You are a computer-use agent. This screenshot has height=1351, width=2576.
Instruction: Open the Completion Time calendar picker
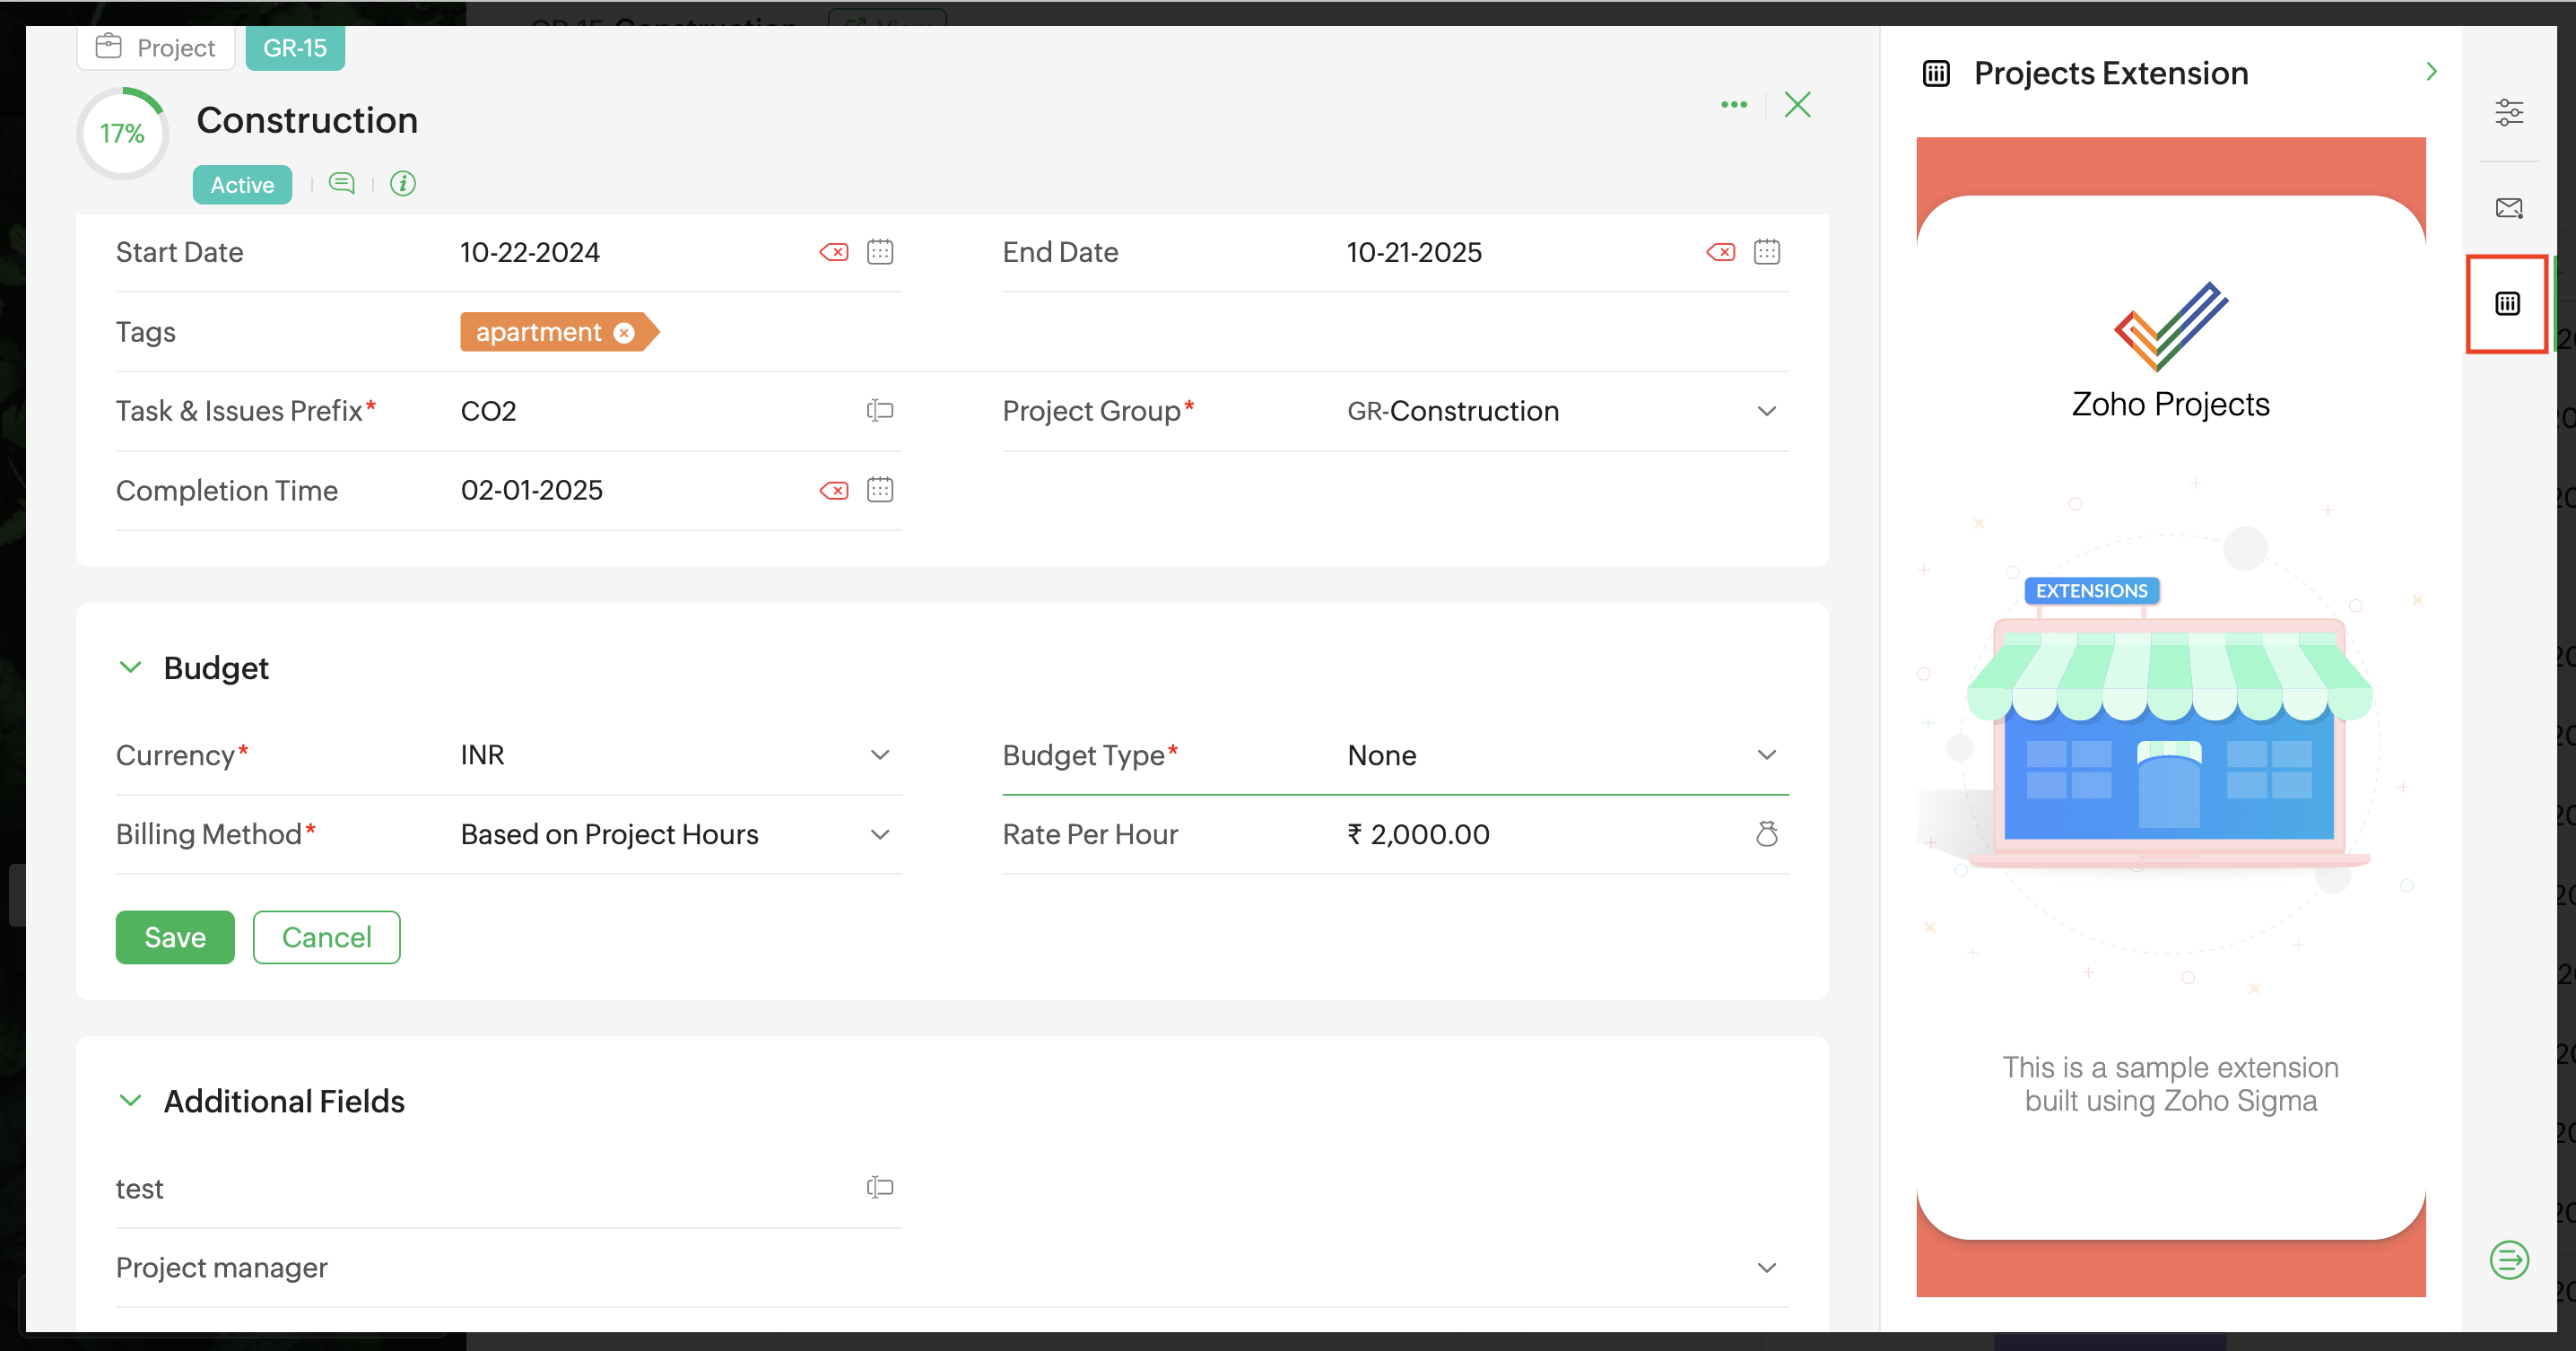[880, 490]
